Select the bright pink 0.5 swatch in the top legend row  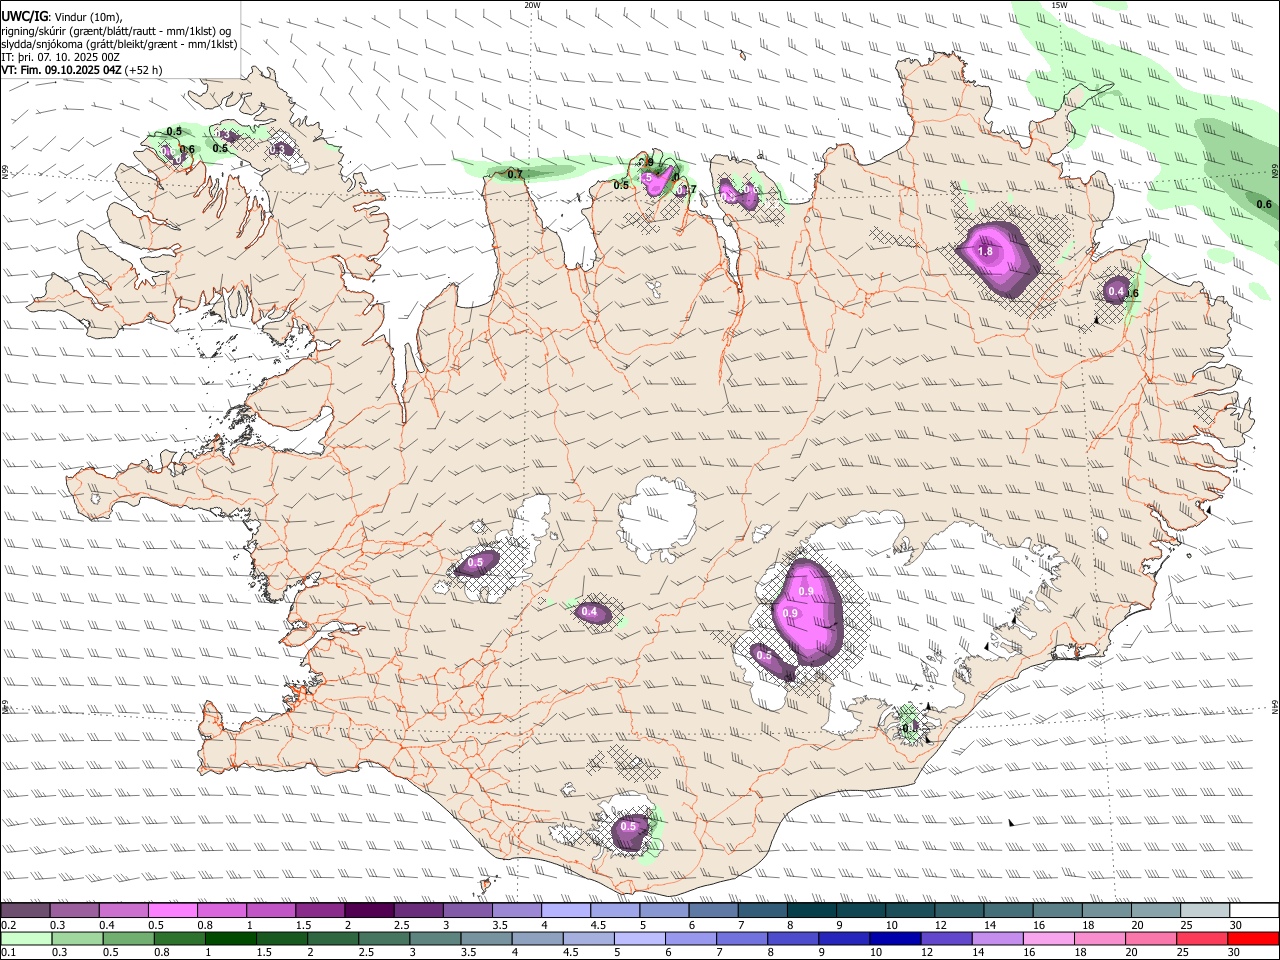(172, 911)
